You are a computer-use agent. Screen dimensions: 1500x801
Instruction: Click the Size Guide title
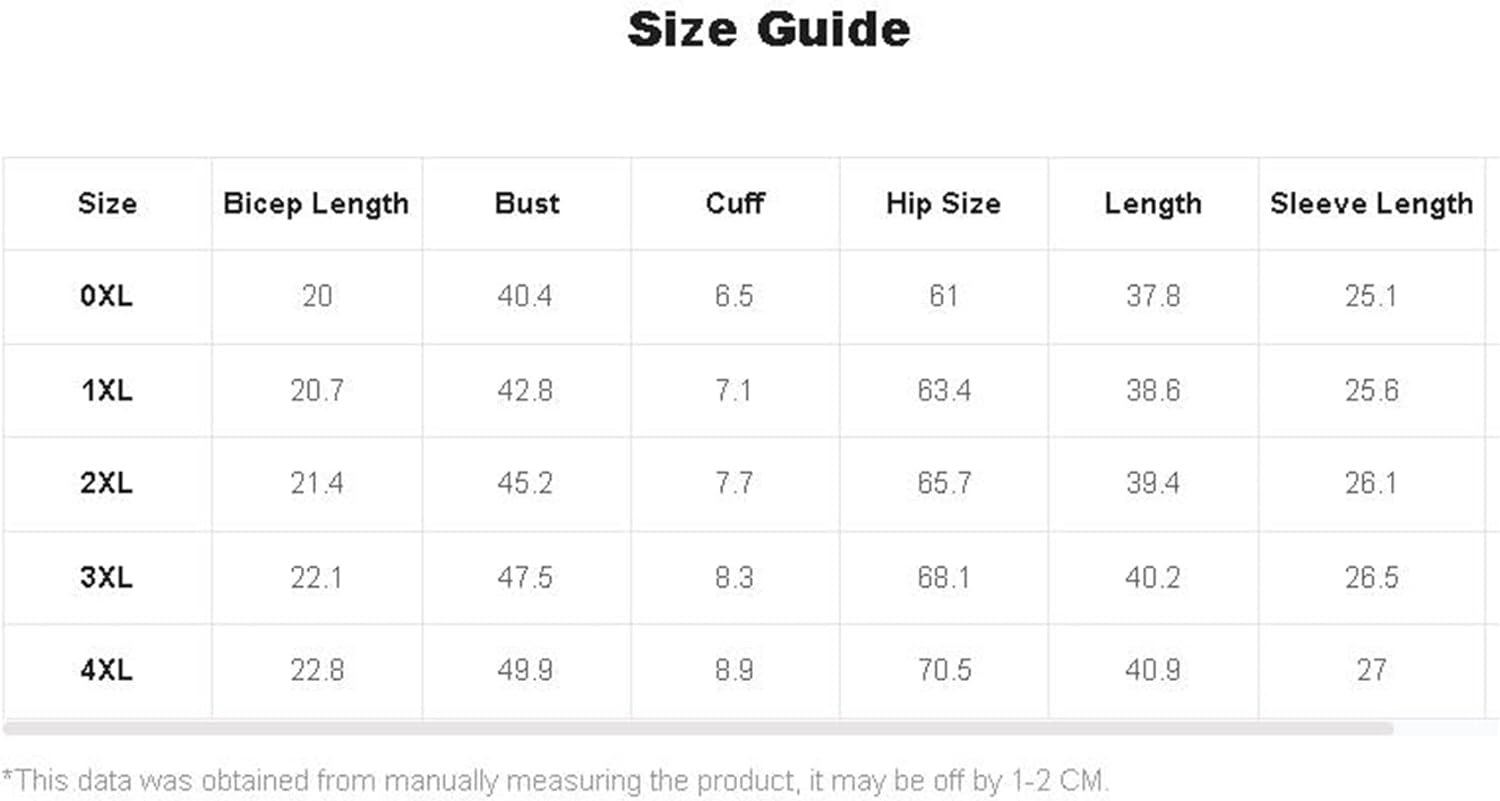pos(768,29)
